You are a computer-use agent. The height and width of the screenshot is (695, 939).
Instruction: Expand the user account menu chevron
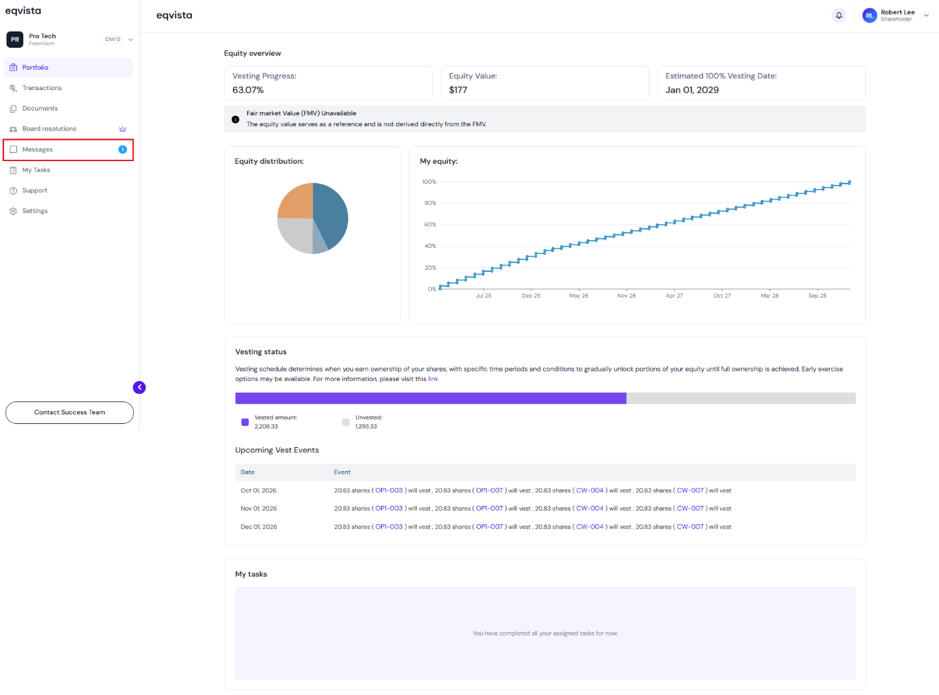[x=926, y=16]
